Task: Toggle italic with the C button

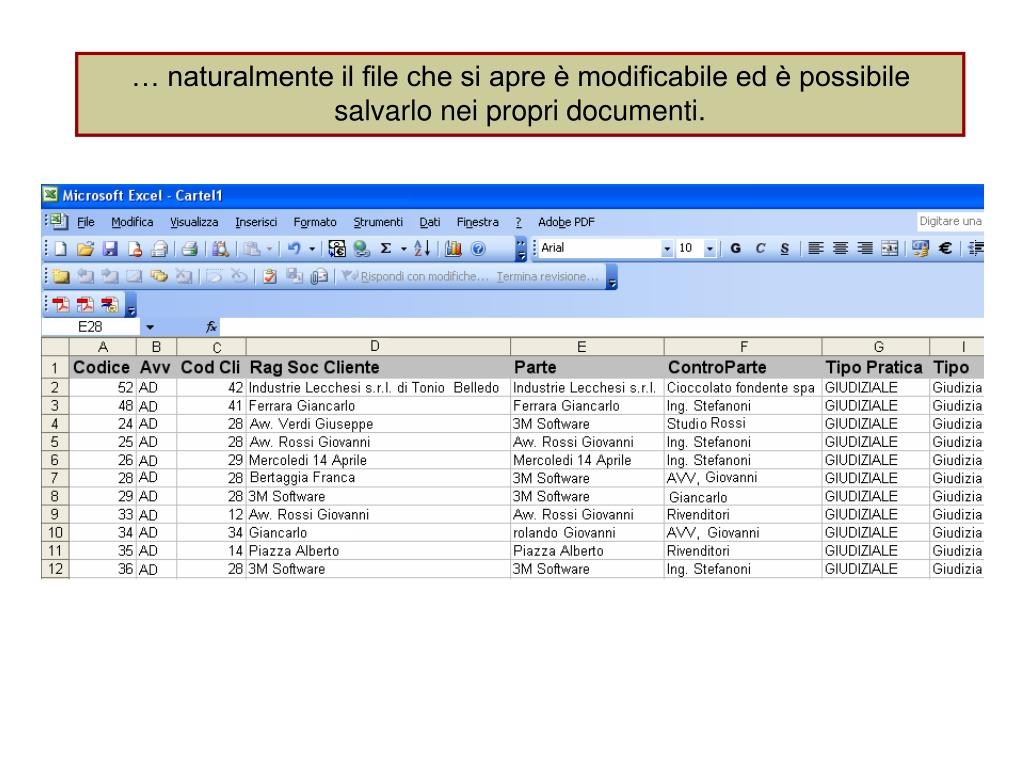Action: [x=760, y=249]
